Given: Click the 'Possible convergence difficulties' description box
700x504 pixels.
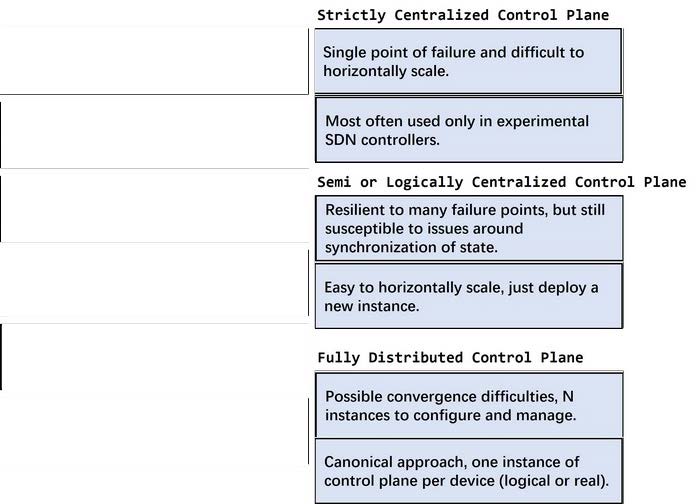Looking at the screenshot, I should point(468,405).
